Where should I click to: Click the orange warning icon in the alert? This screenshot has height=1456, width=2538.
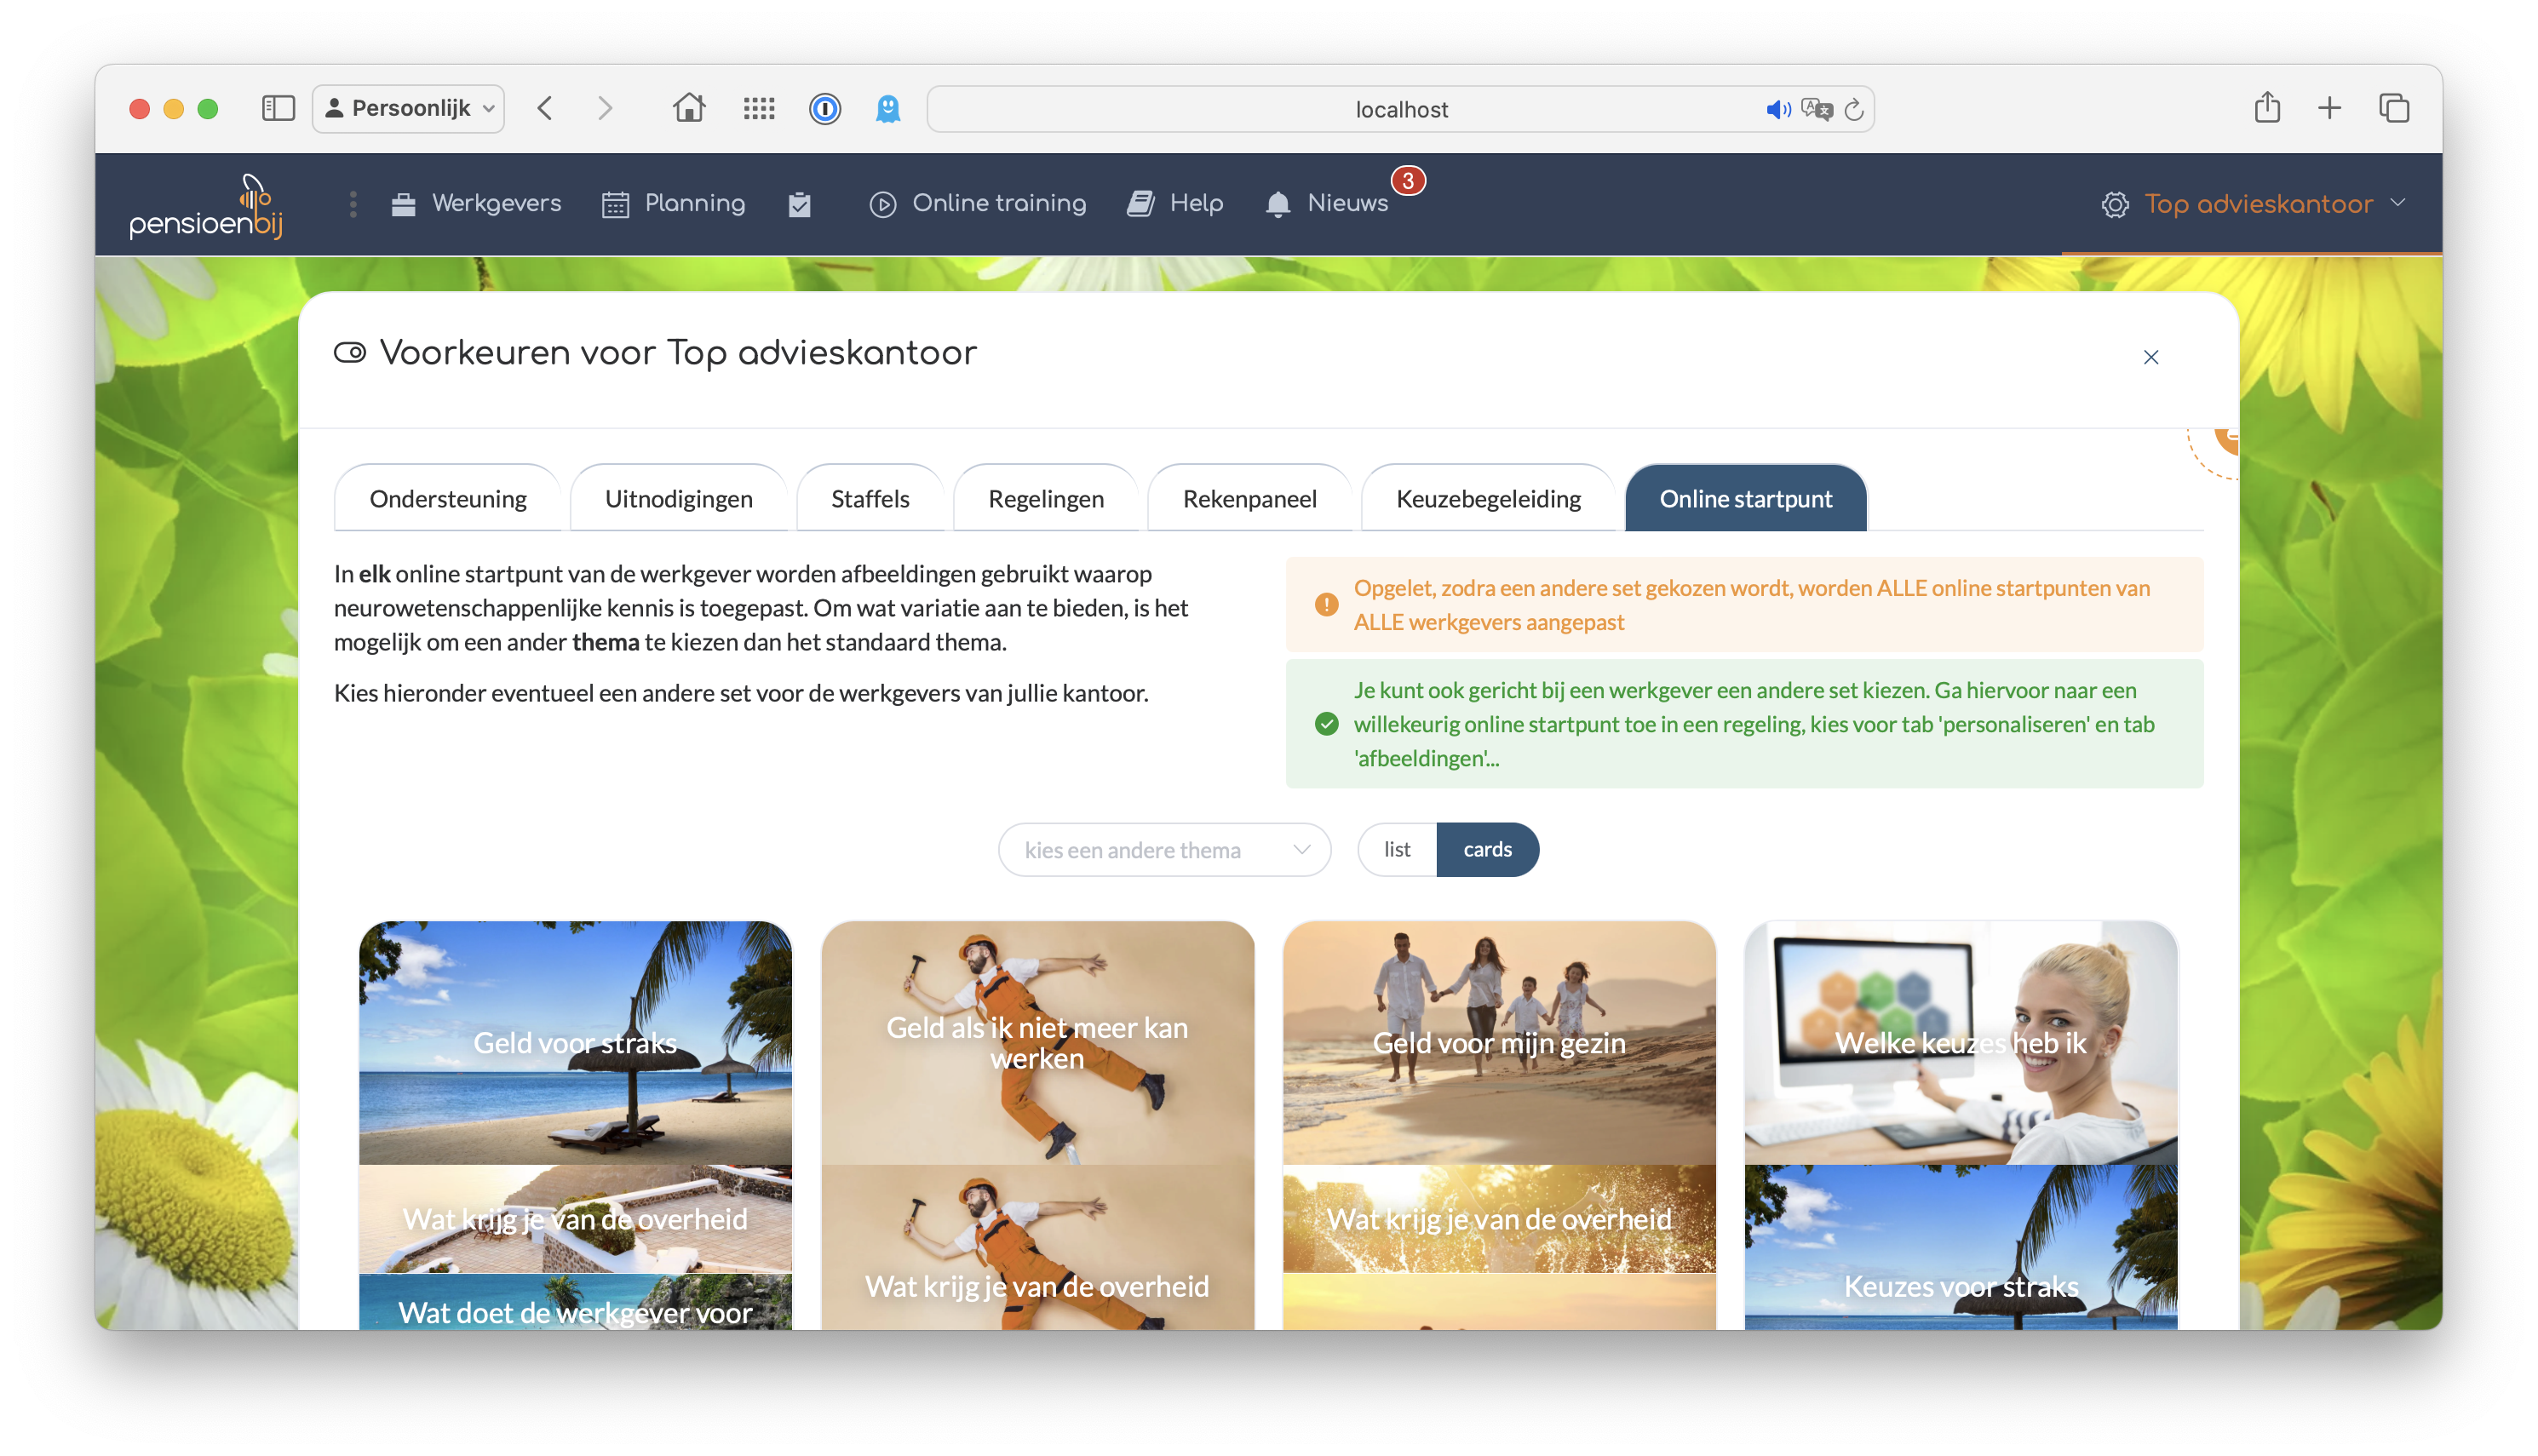[x=1326, y=605]
